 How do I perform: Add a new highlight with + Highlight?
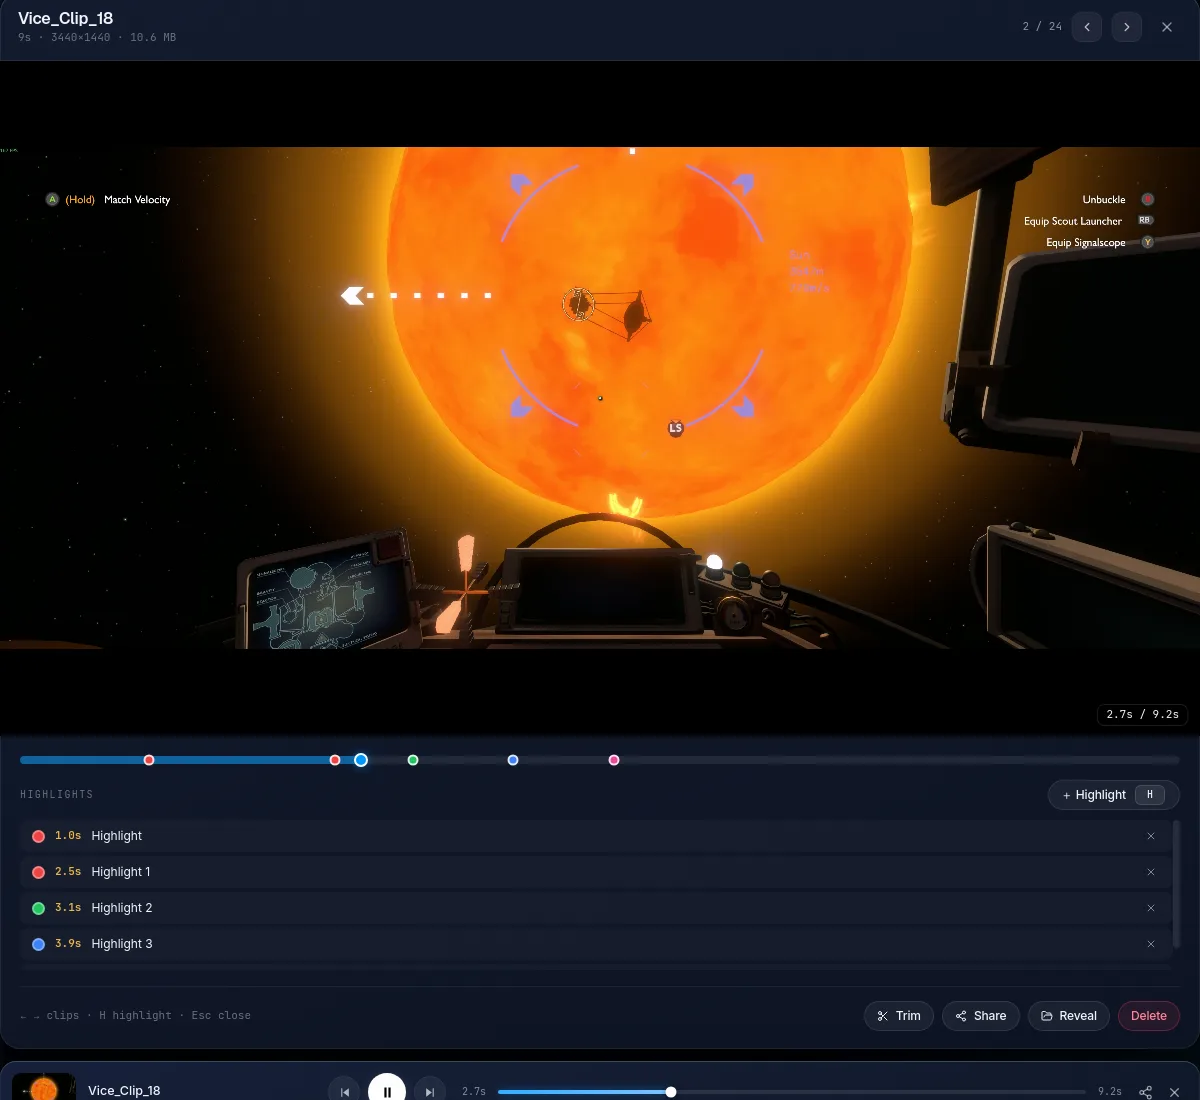point(1113,795)
